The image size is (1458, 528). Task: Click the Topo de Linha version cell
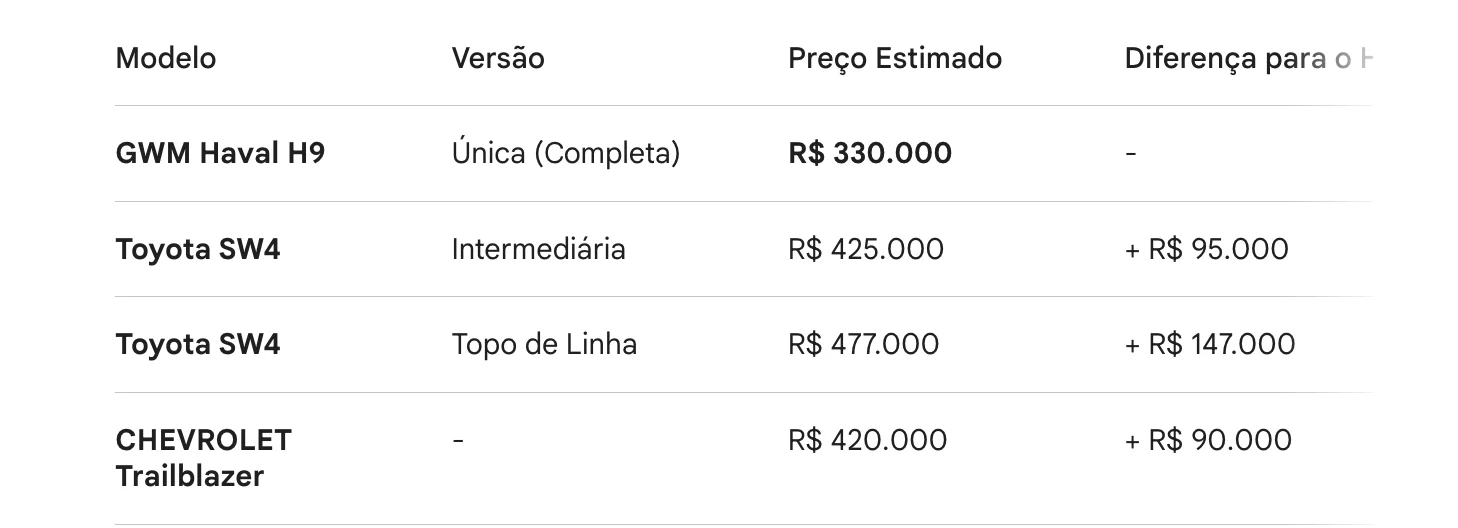coord(544,345)
